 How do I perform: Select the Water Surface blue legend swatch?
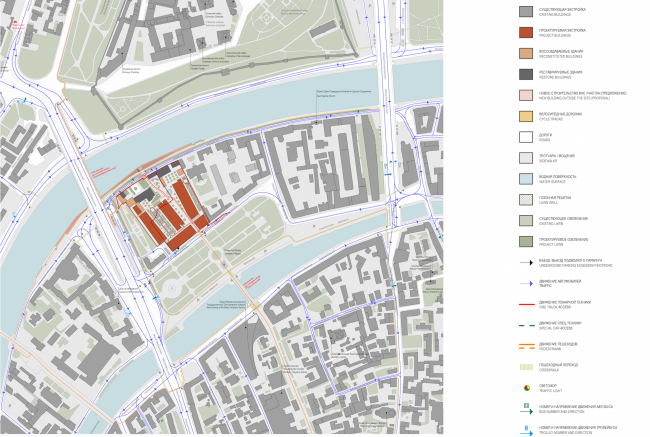pyautogui.click(x=526, y=180)
